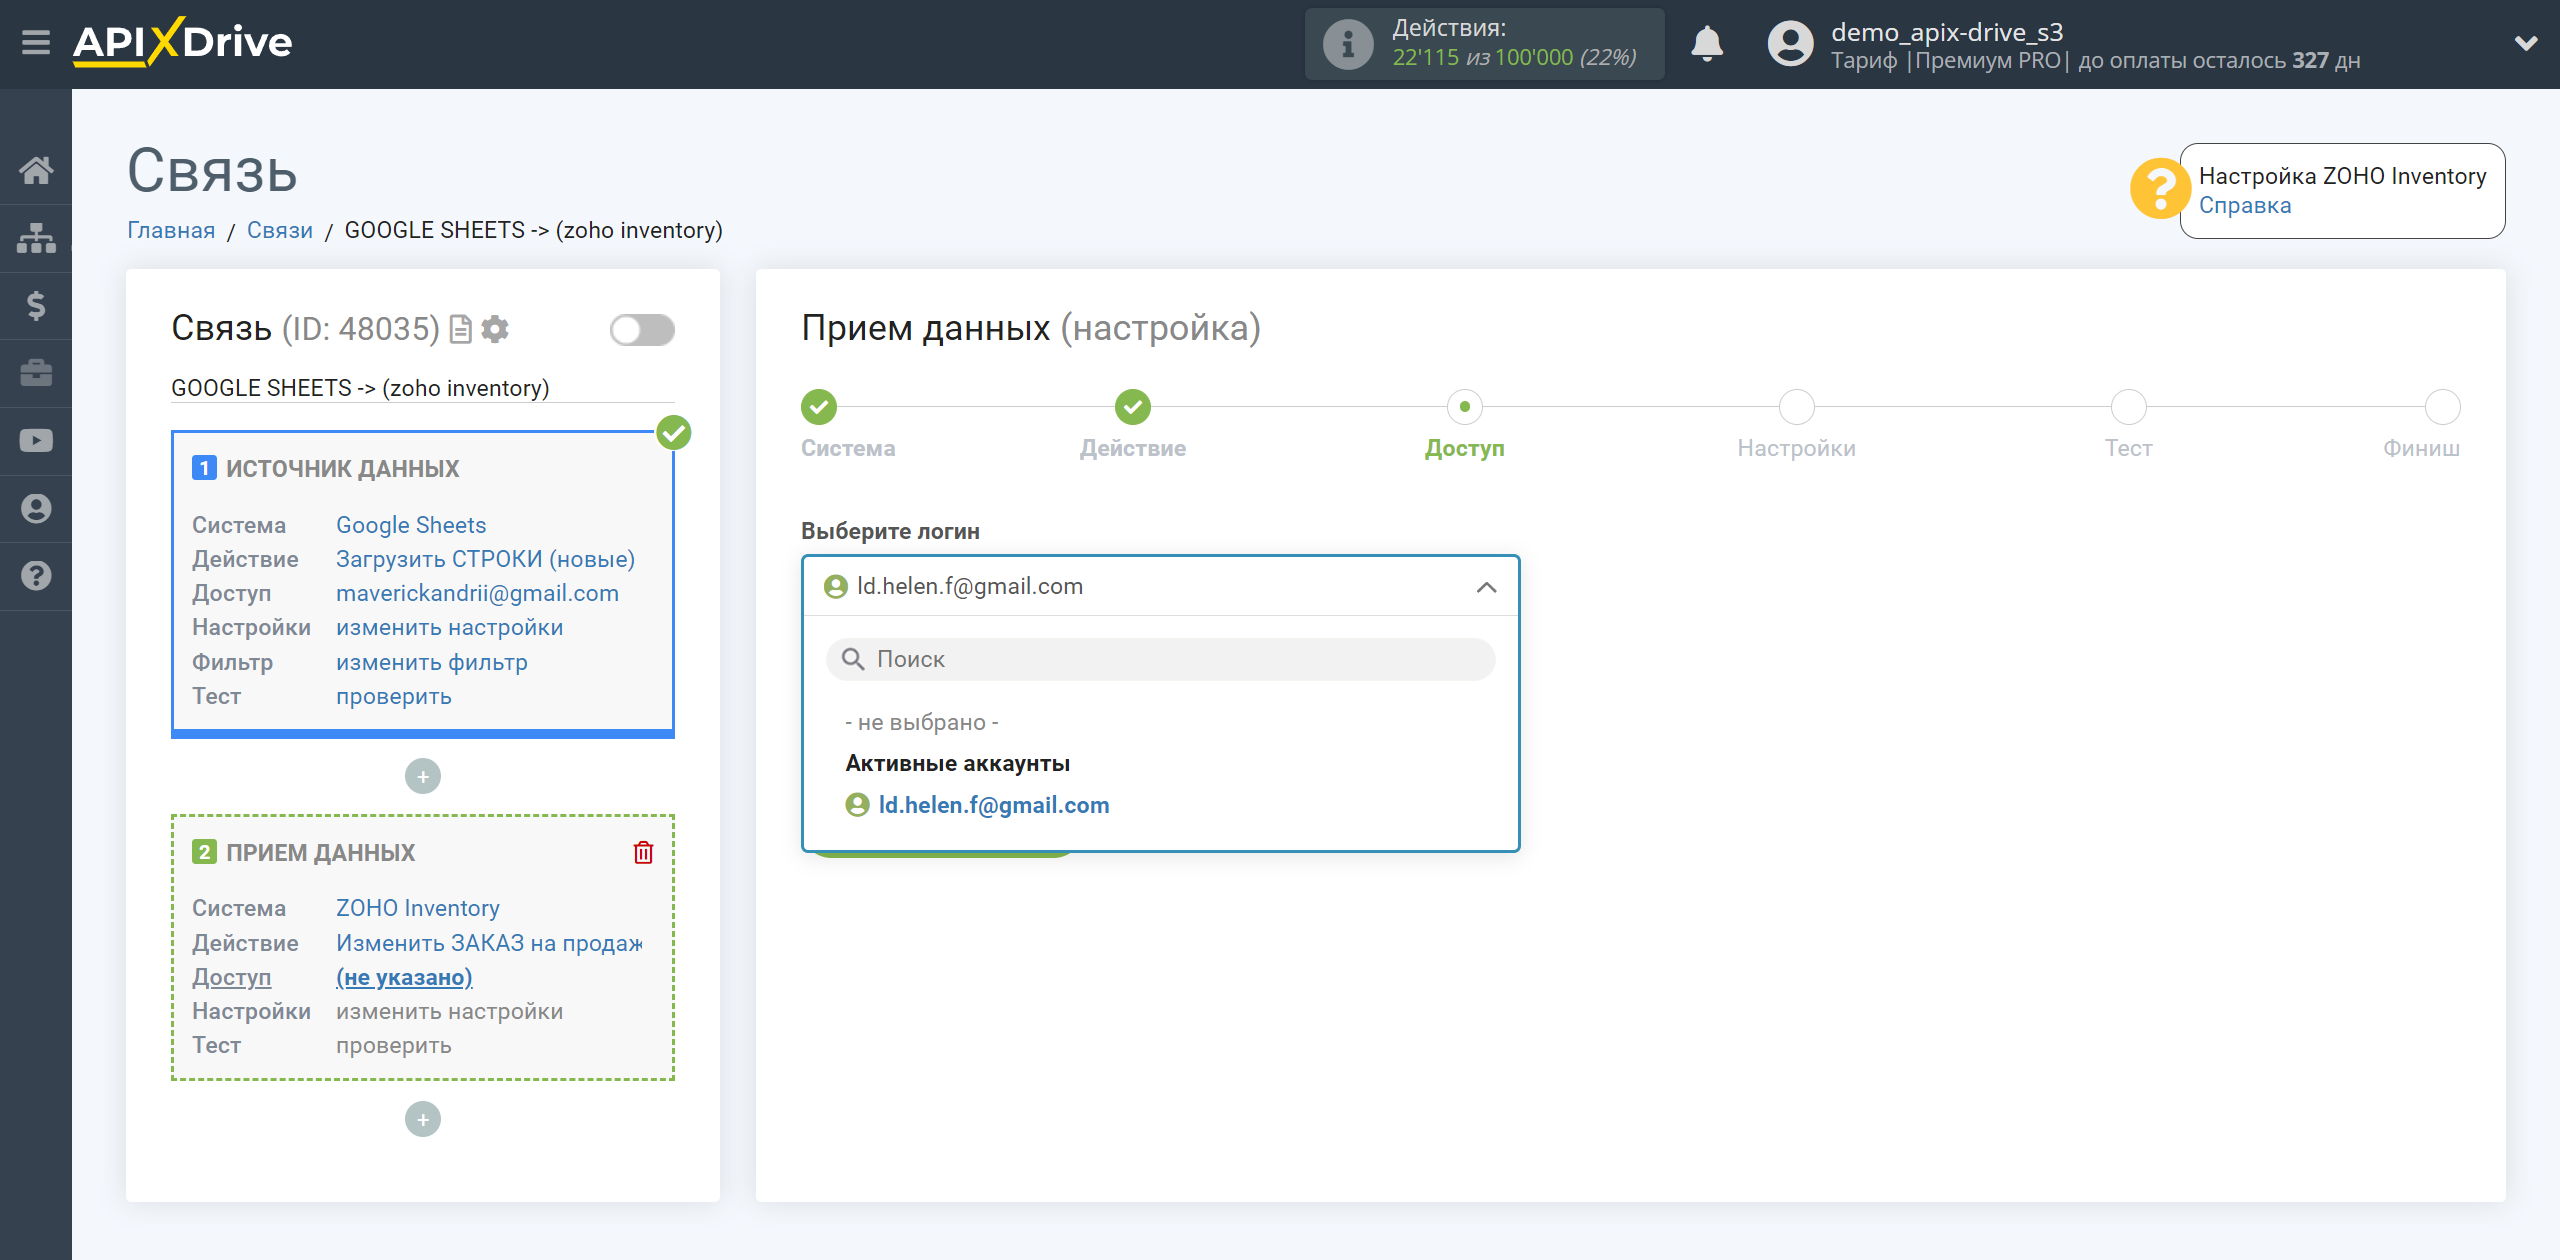Click source проверить test link
This screenshot has height=1260, width=2560.
pyautogui.click(x=393, y=696)
